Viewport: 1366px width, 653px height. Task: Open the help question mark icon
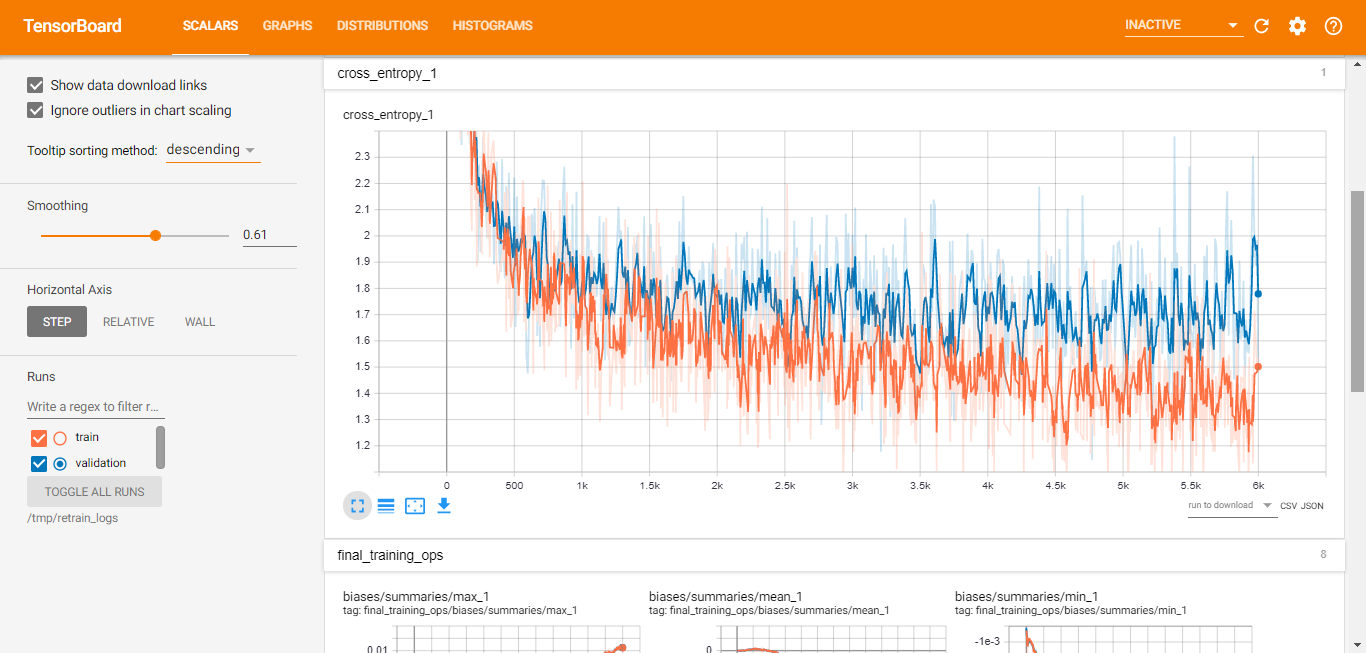pyautogui.click(x=1333, y=26)
